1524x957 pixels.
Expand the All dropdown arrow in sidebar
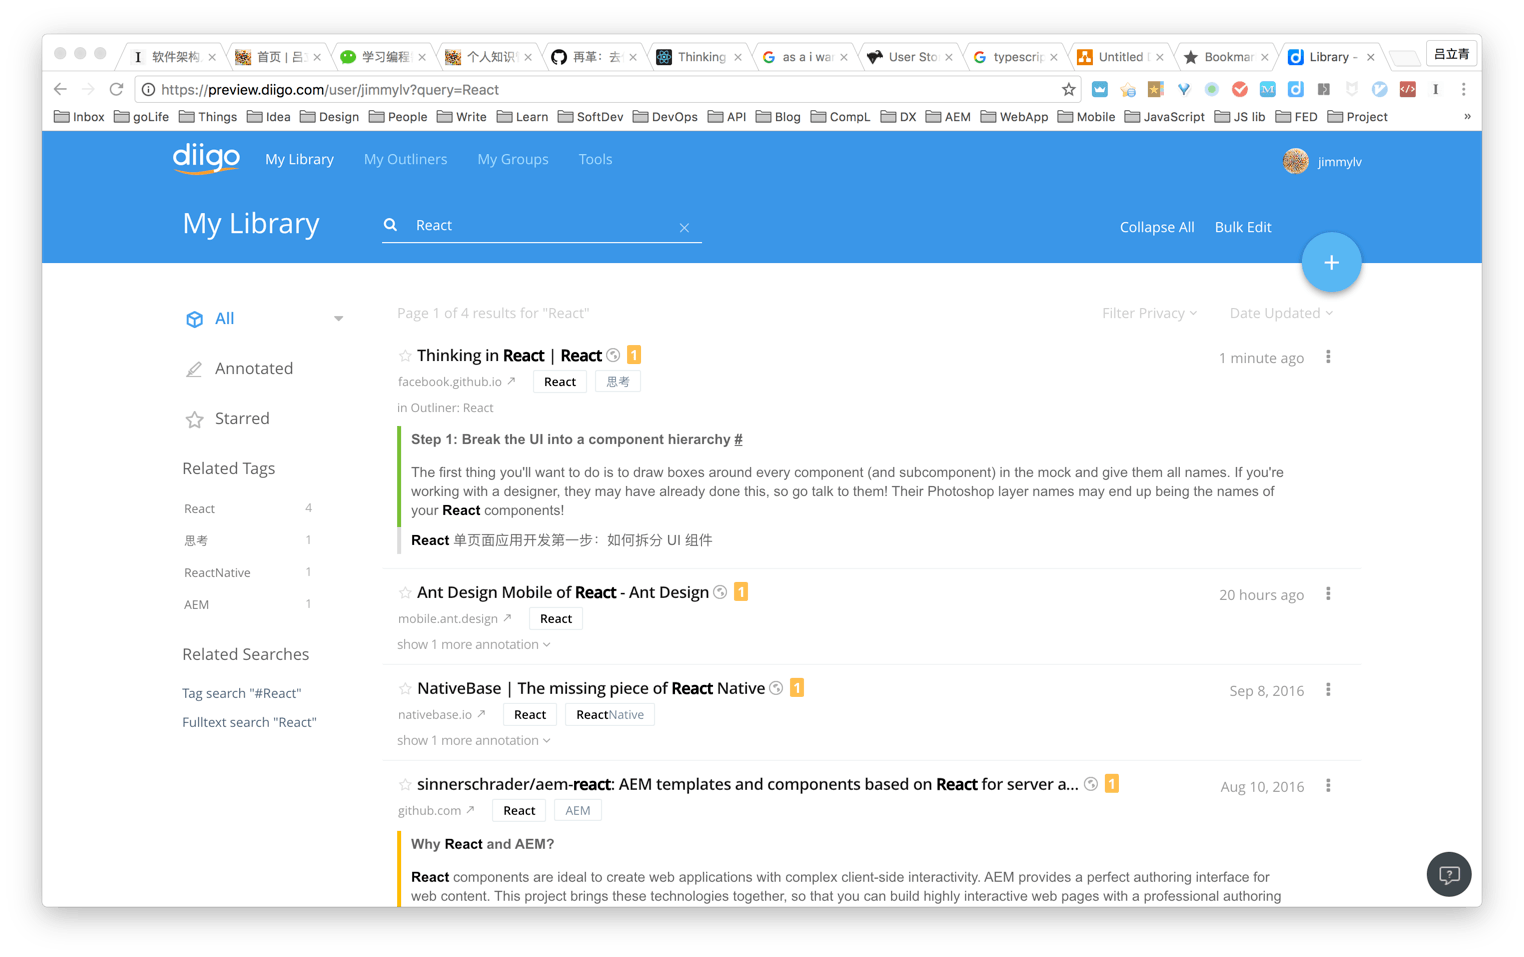click(x=339, y=319)
